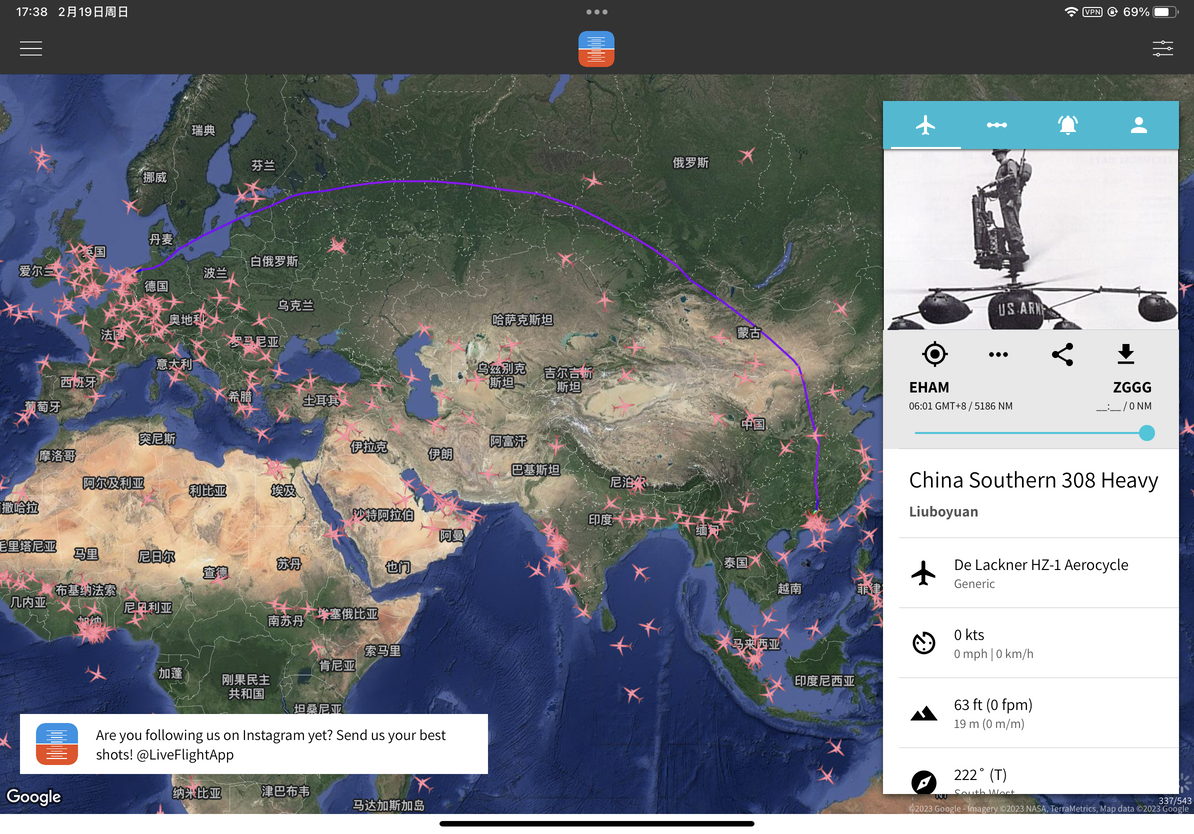Share this flight
This screenshot has height=834, width=1194.
point(1062,354)
